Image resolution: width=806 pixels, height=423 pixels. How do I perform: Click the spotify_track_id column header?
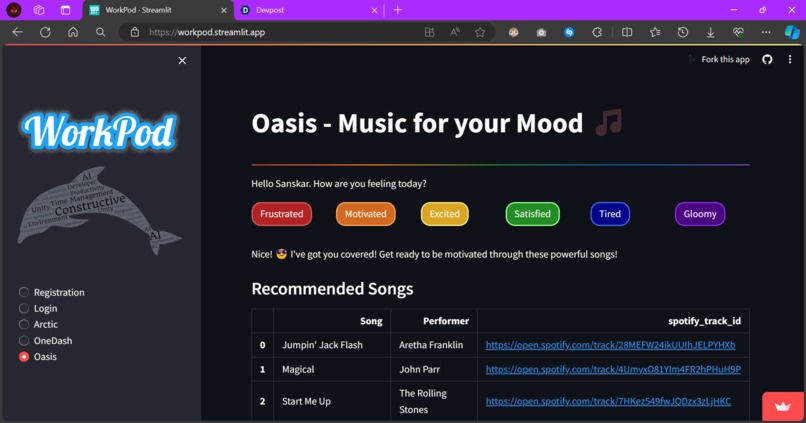[x=613, y=321]
